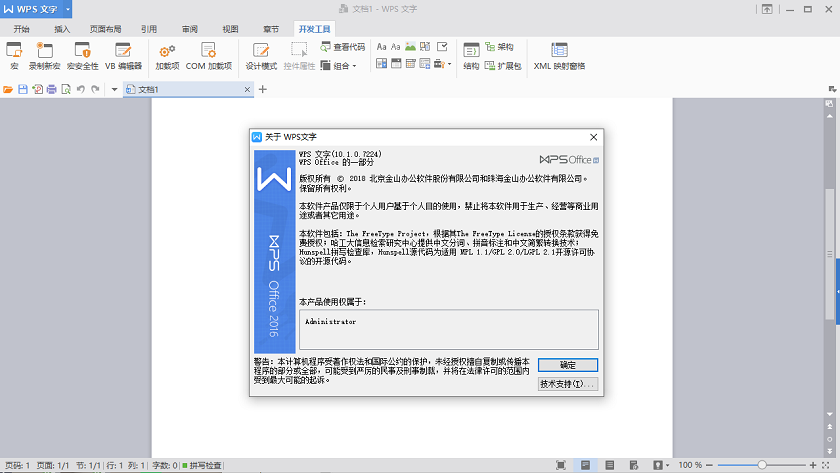This screenshot has height=473, width=840.
Task: Click the vertical scrollbar down arrow
Action: [x=830, y=414]
